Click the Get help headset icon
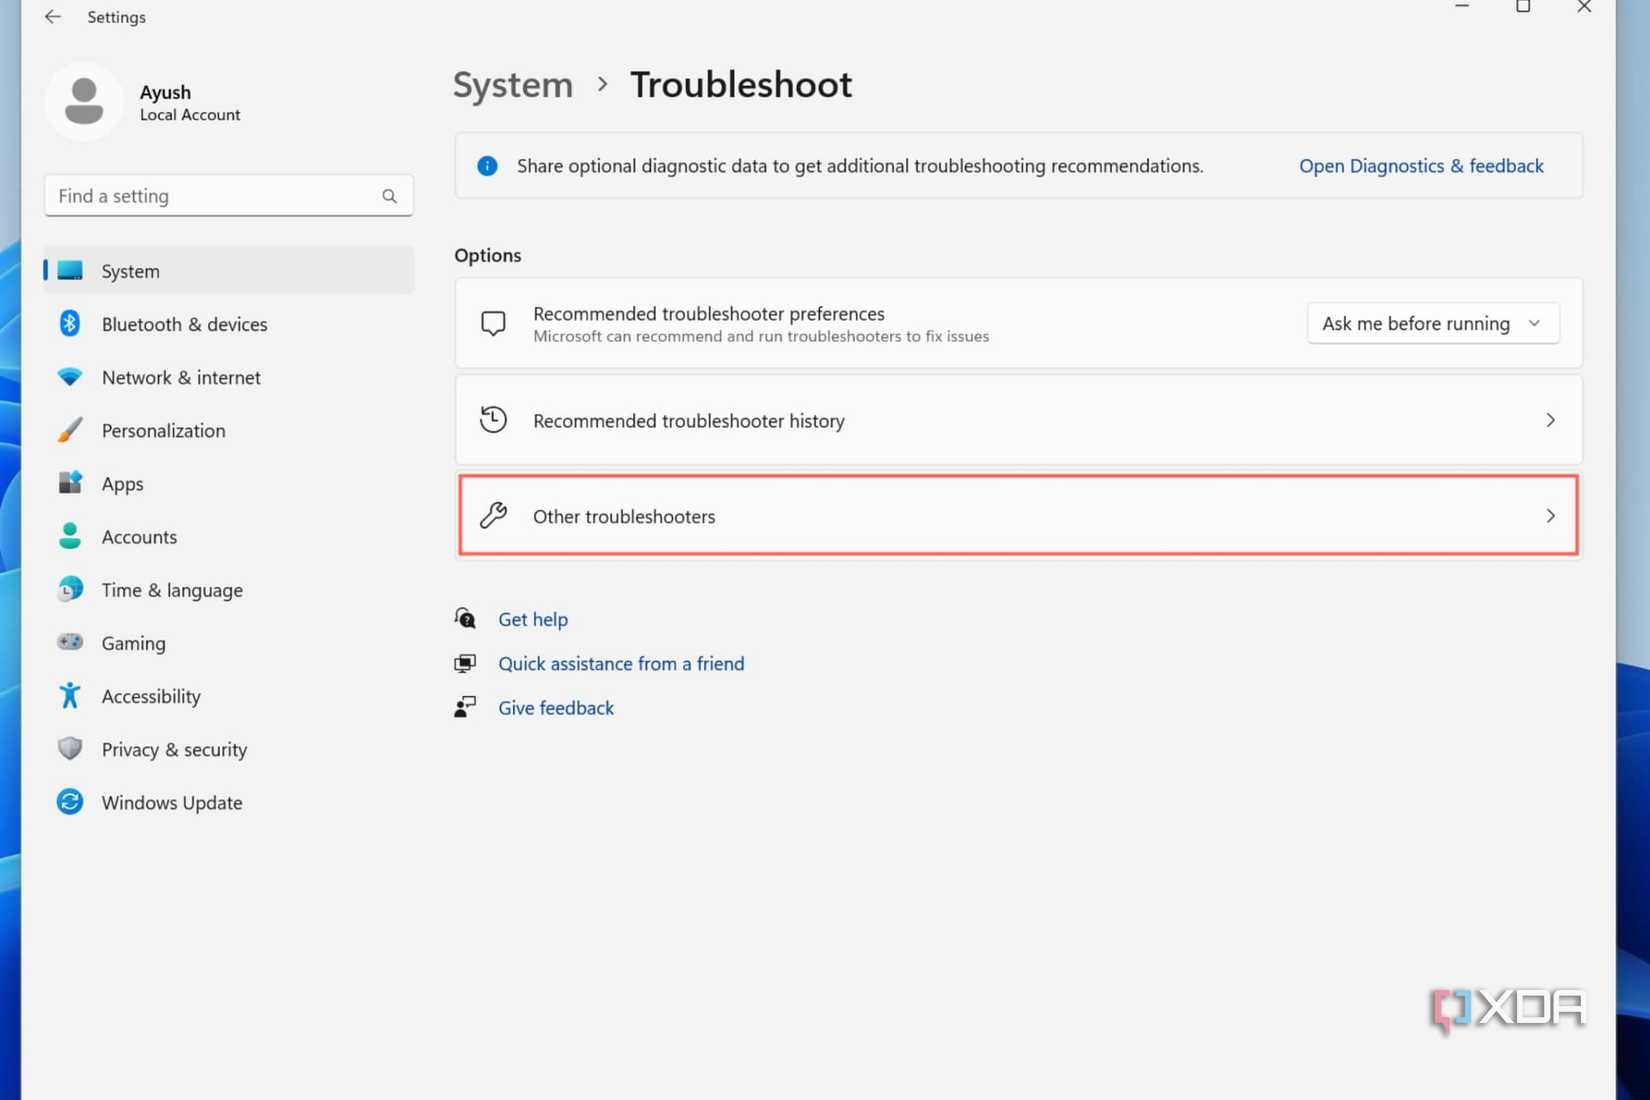Screen dimensions: 1650x1100 [x=465, y=619]
